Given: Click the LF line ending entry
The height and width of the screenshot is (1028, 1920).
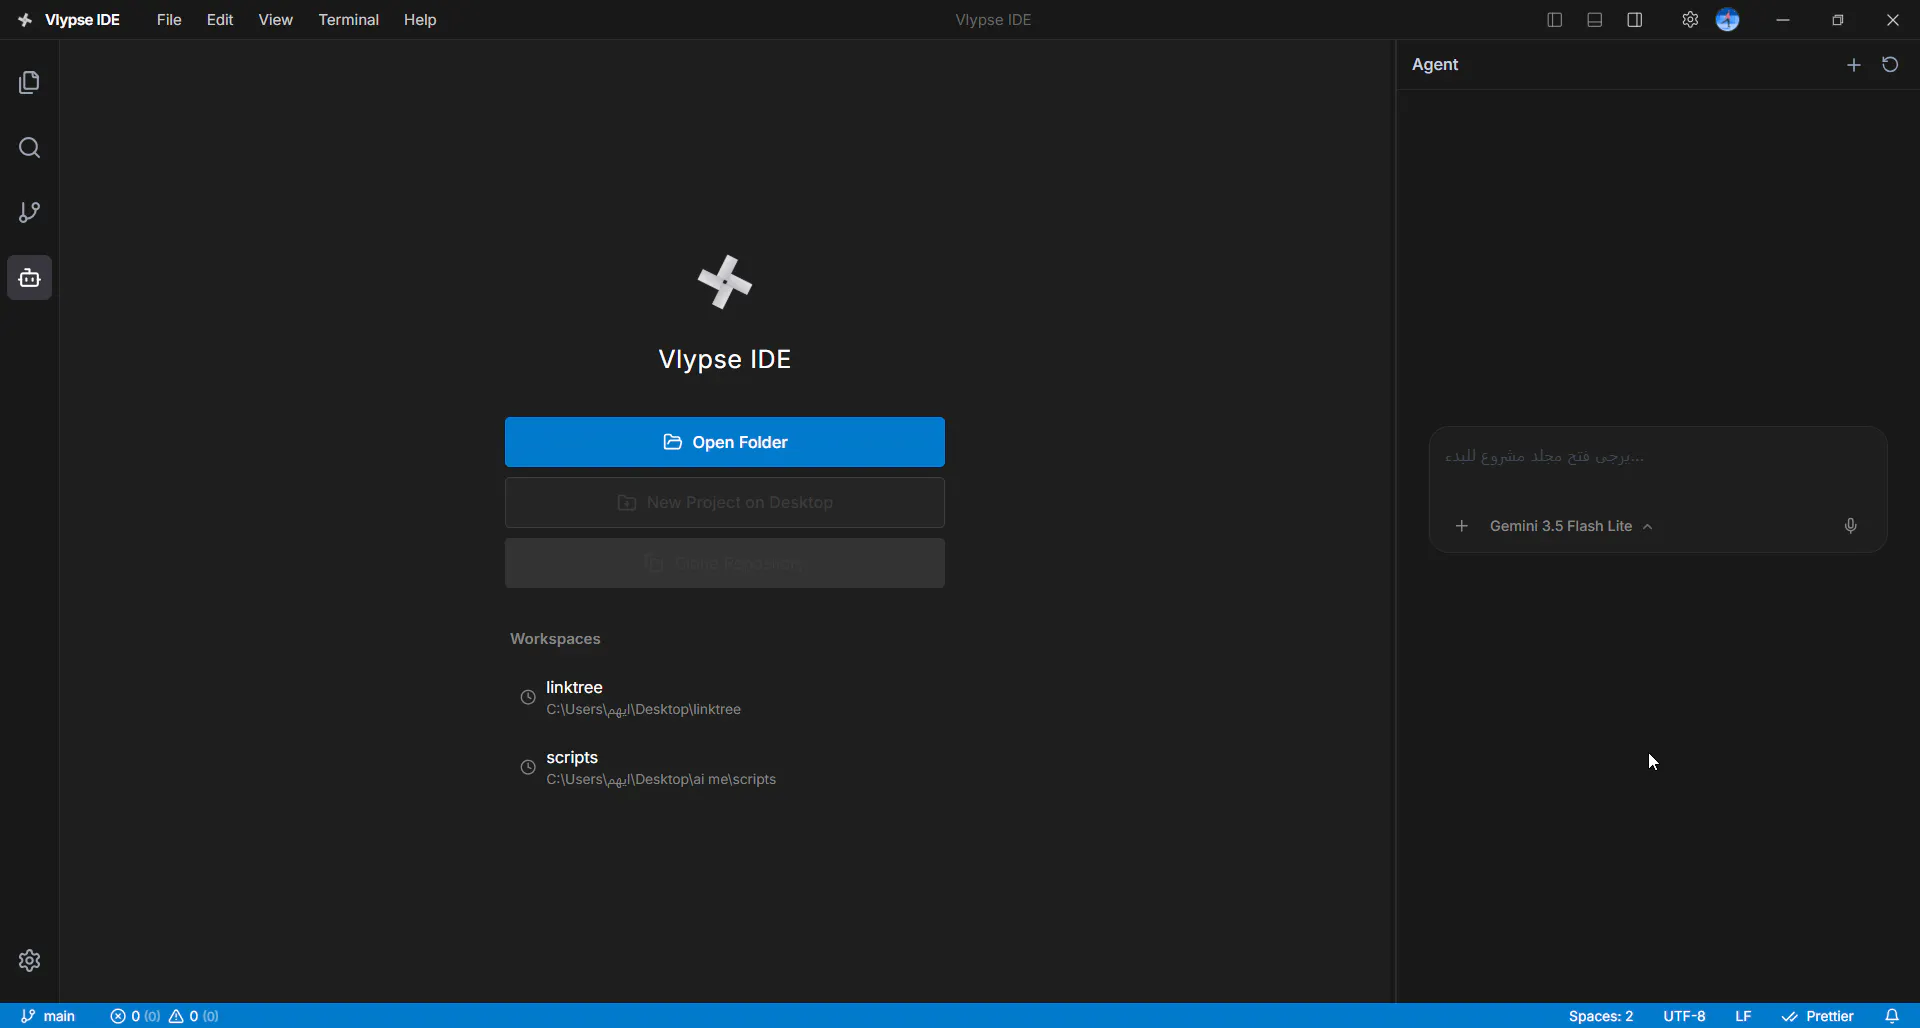Looking at the screenshot, I should [1743, 1016].
